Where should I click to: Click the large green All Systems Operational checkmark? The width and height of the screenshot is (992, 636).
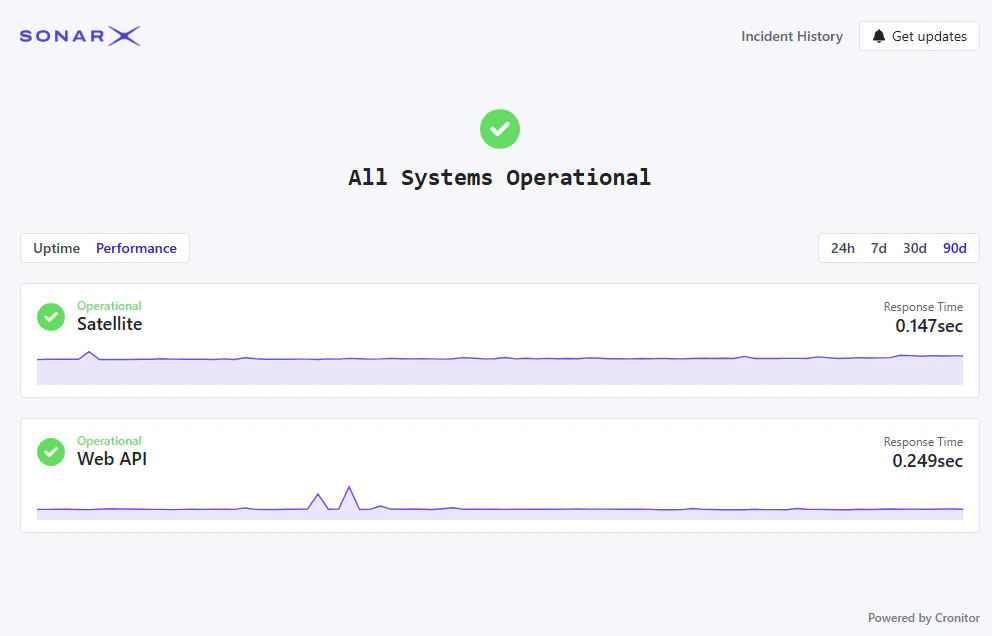[x=500, y=129]
